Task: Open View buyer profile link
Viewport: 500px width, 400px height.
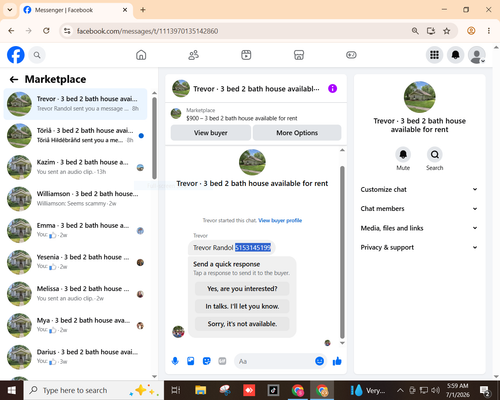Action: [x=280, y=220]
